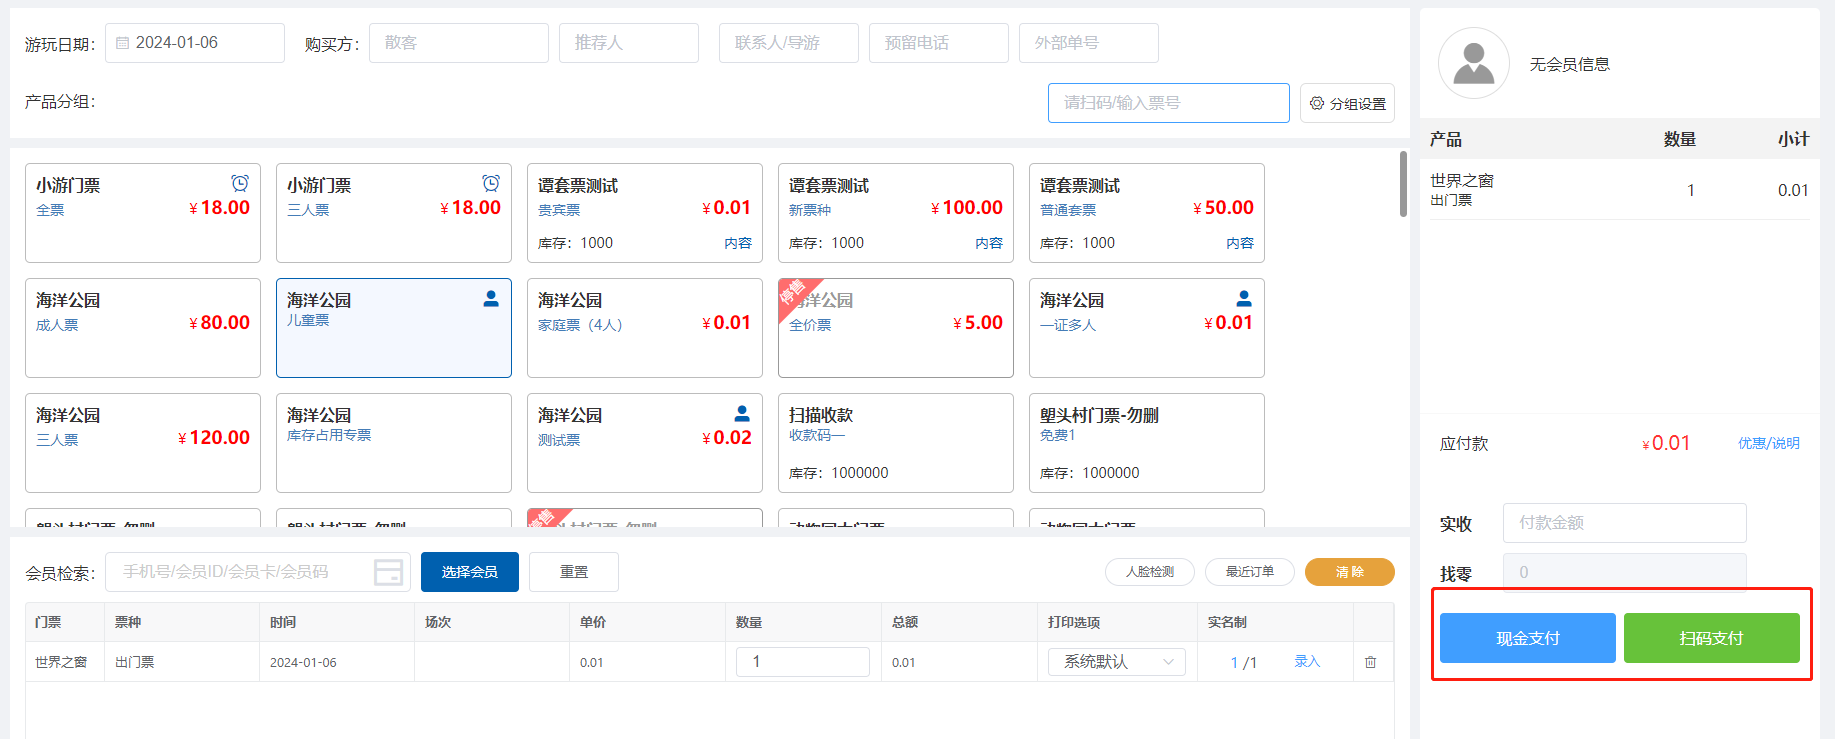Click the person icon on 海洋公园 儿童票 card
Image resolution: width=1835 pixels, height=739 pixels.
click(491, 298)
